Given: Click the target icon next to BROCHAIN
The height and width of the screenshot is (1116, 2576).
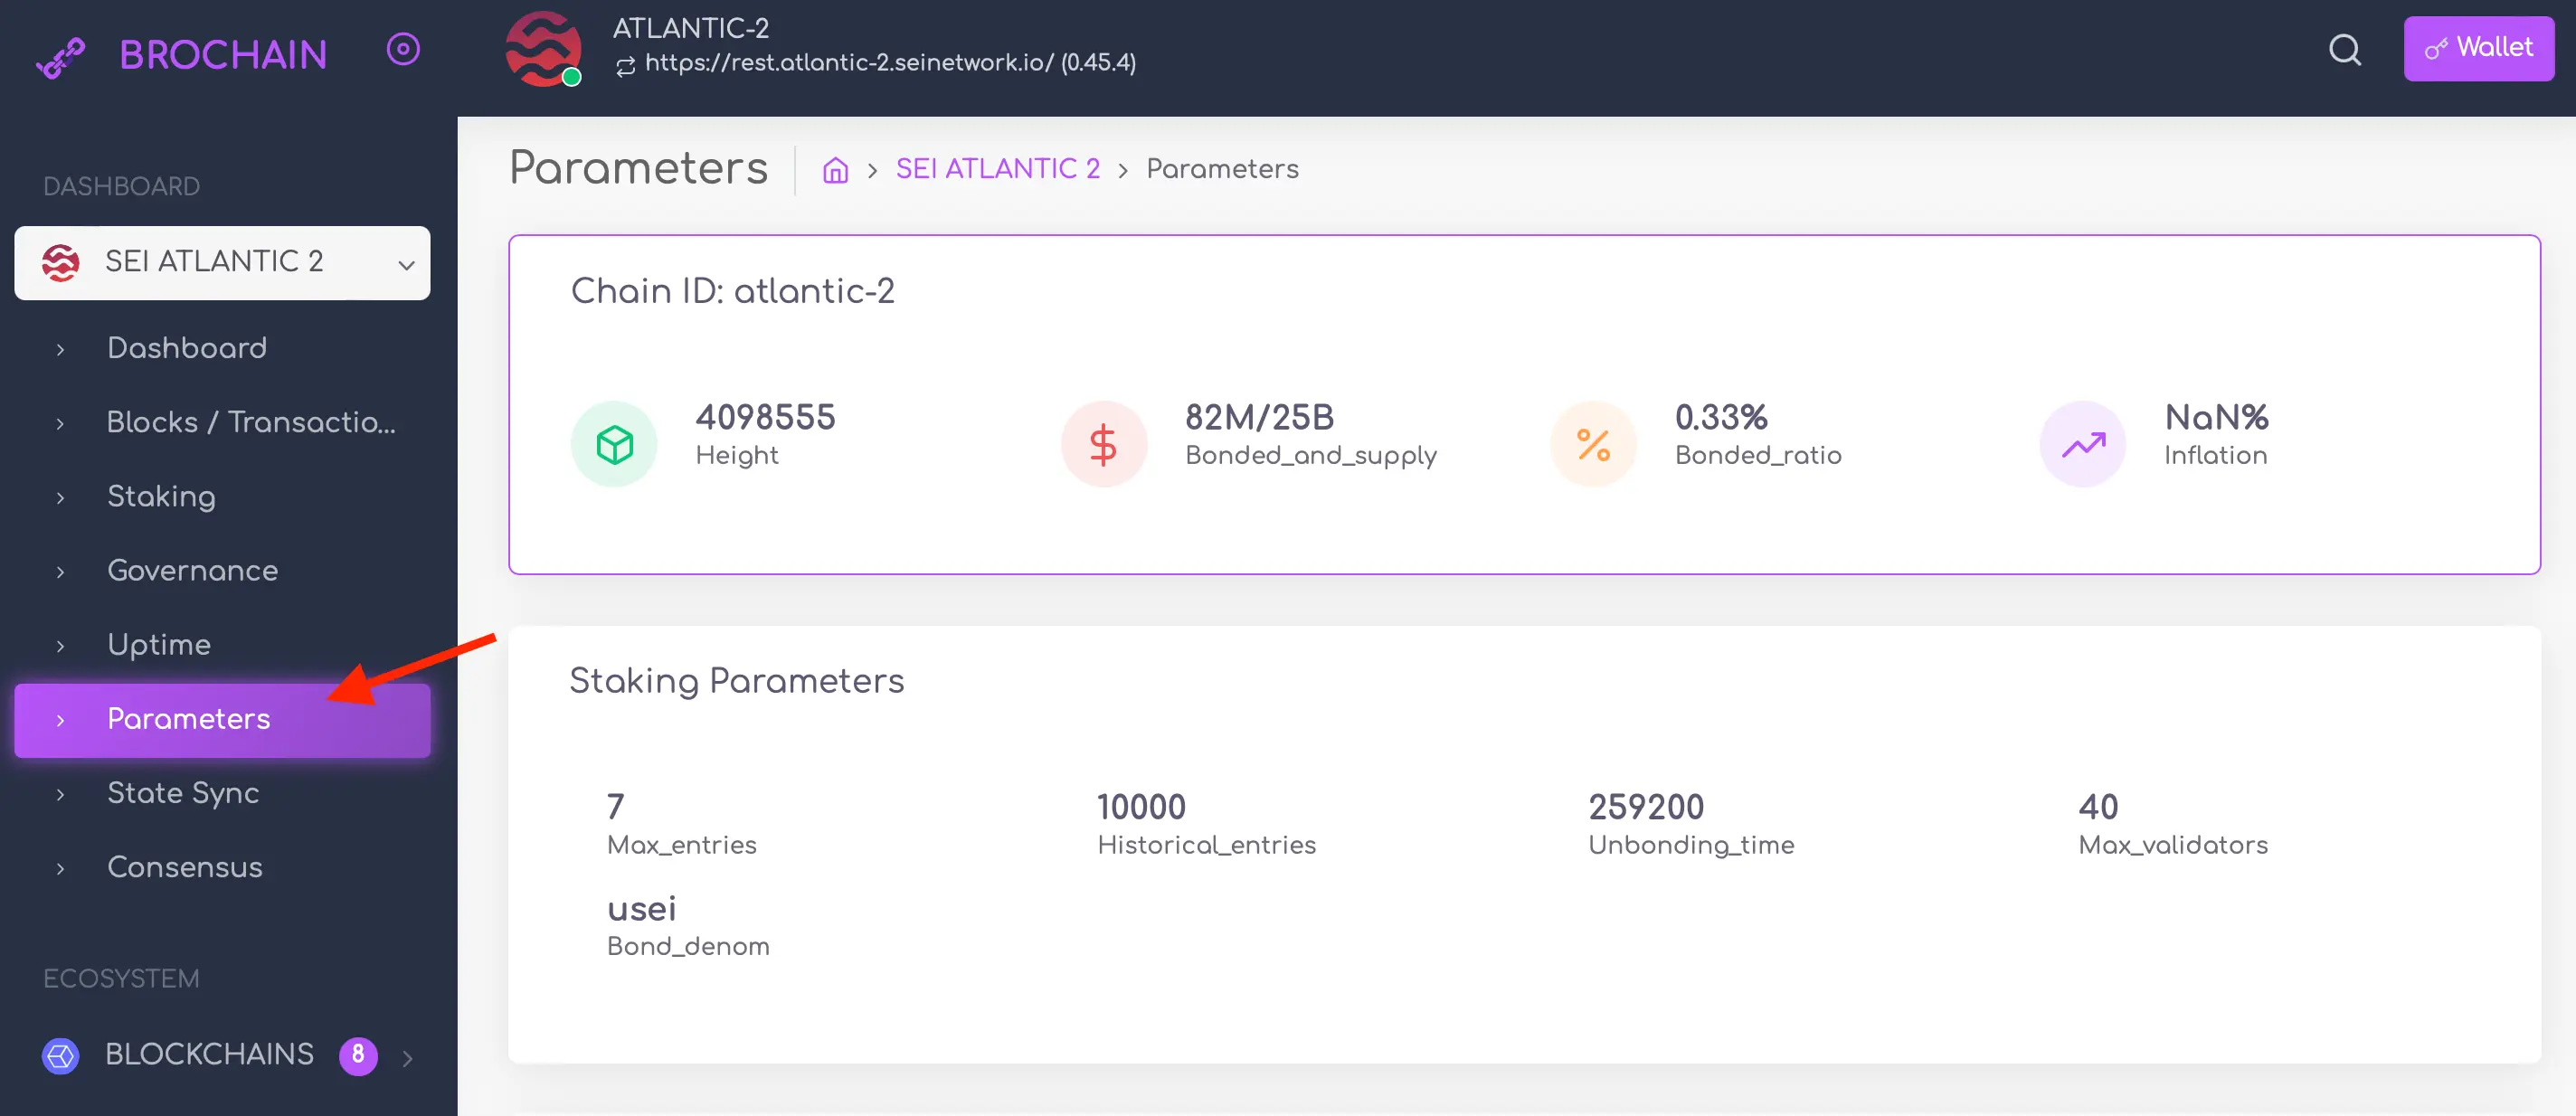Looking at the screenshot, I should tap(403, 48).
